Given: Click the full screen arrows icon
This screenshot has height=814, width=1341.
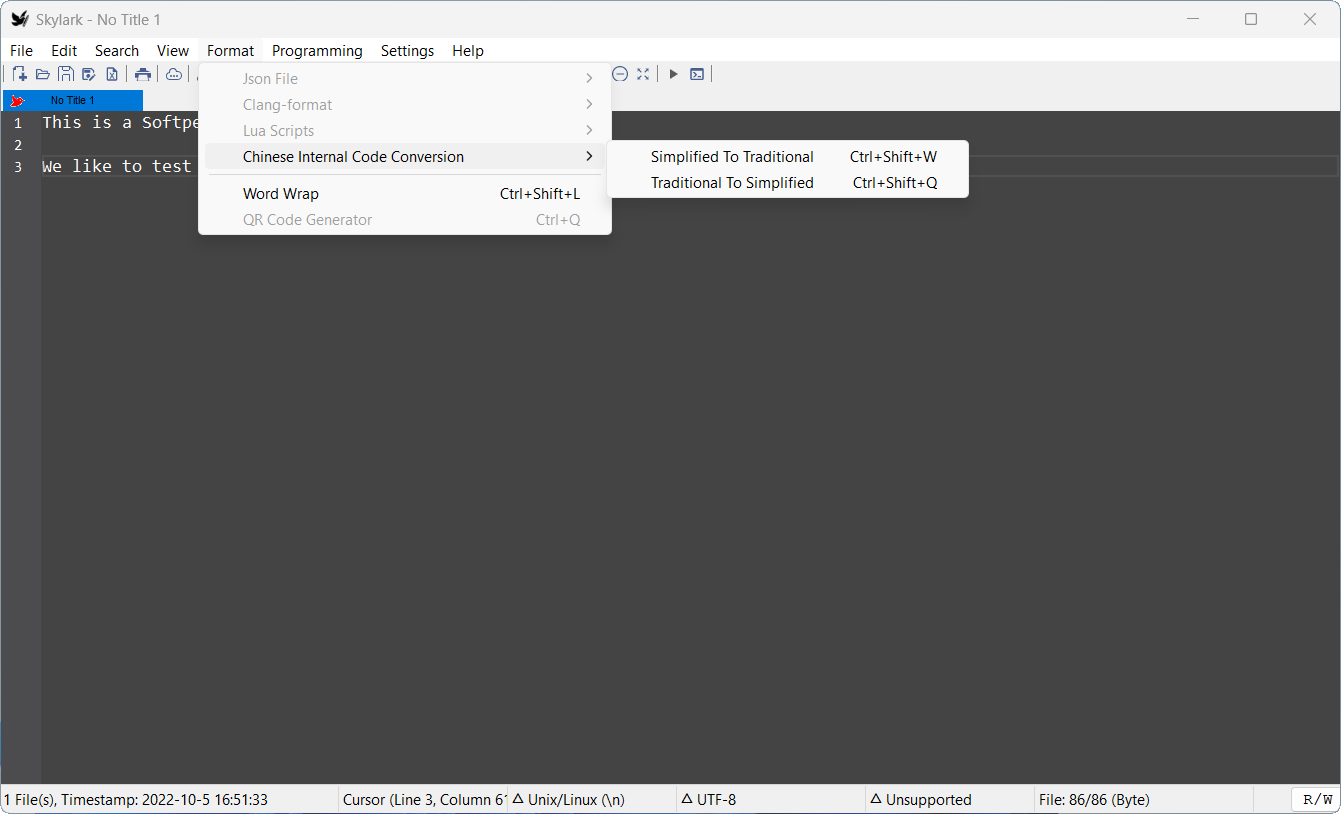Looking at the screenshot, I should 643,74.
